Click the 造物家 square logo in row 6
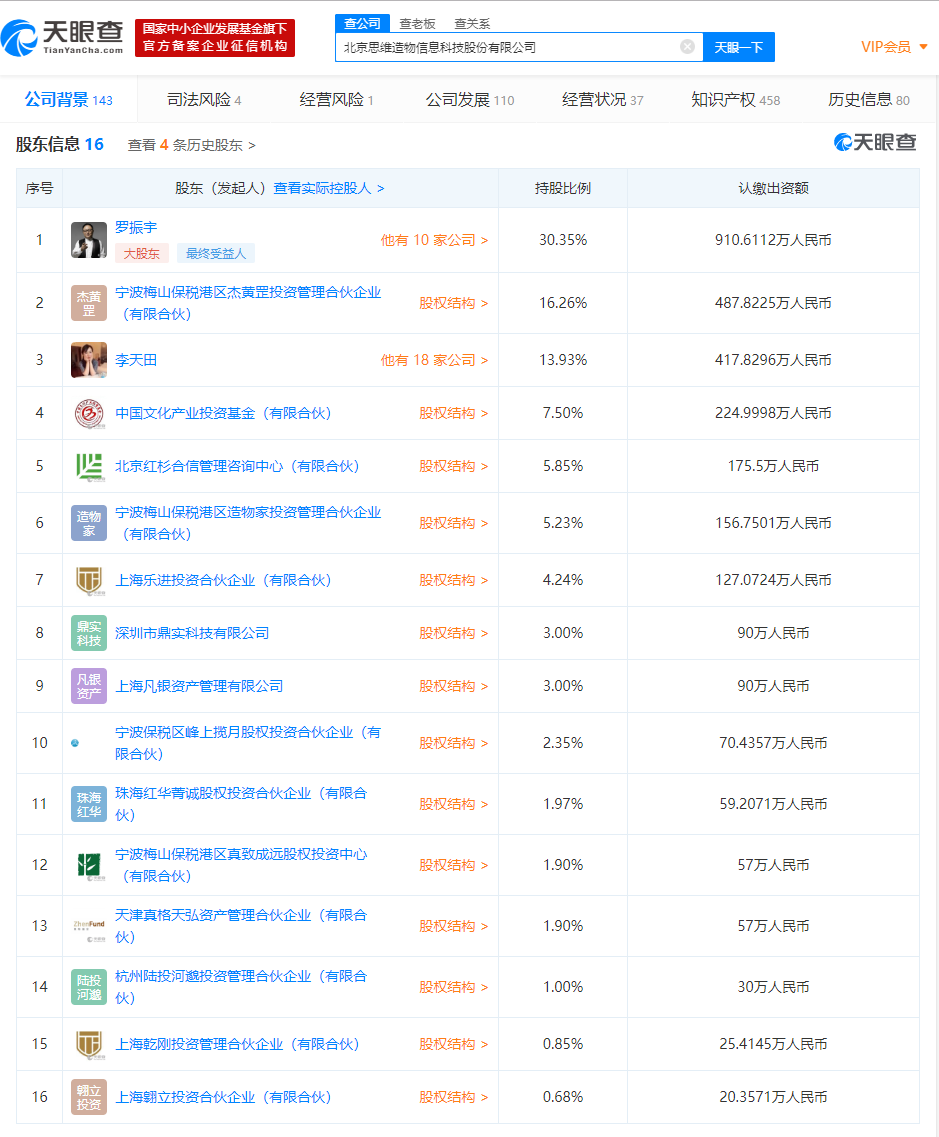The width and height of the screenshot is (939, 1137). [88, 522]
